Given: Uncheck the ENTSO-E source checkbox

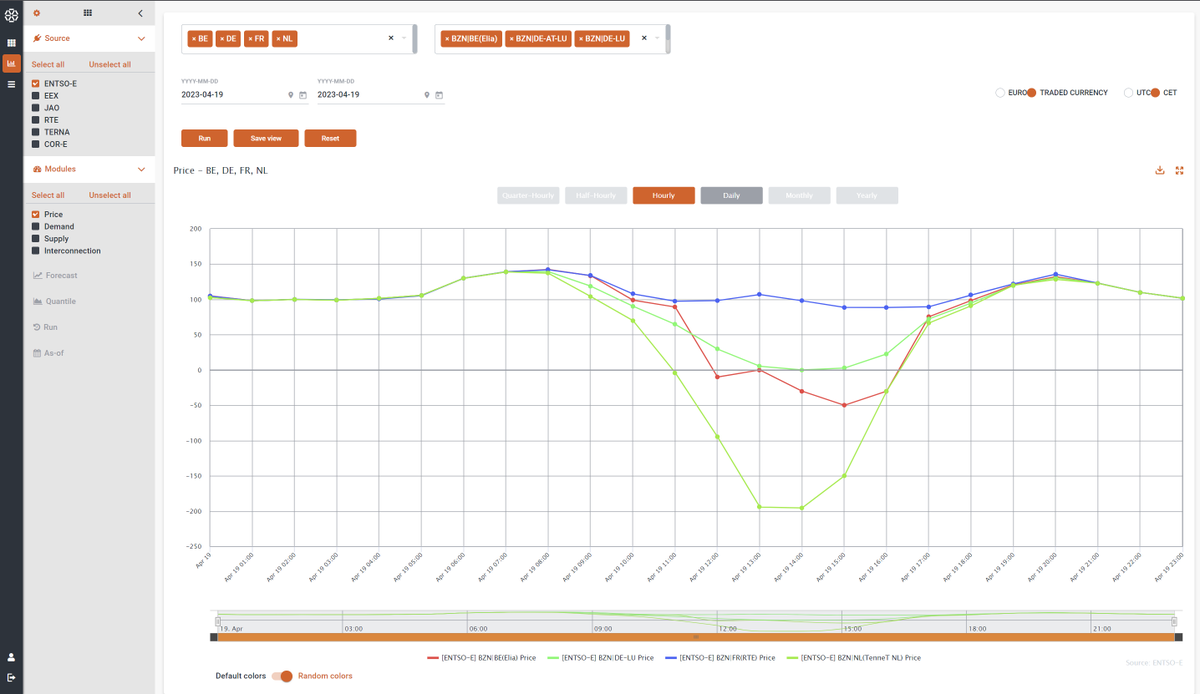Looking at the screenshot, I should click(36, 84).
